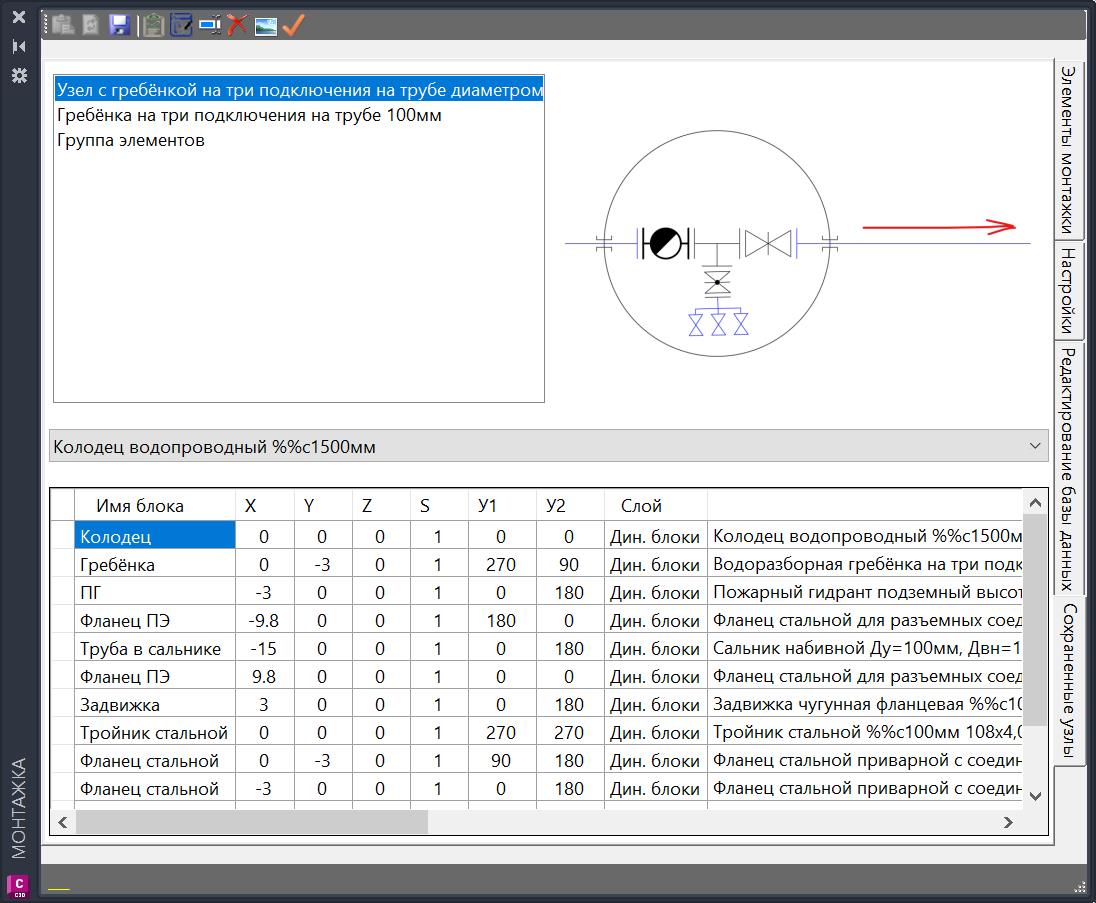
Task: Click the rename text field icon
Action: pos(210,26)
